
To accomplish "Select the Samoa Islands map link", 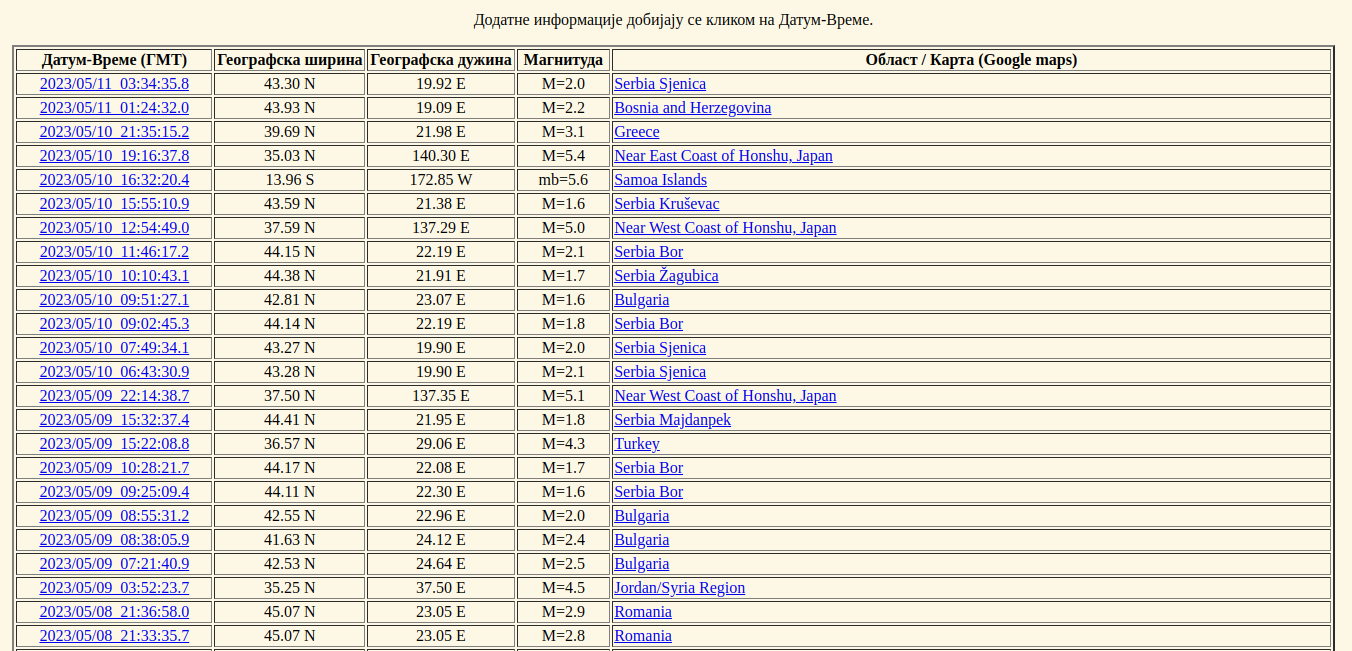I will point(660,180).
